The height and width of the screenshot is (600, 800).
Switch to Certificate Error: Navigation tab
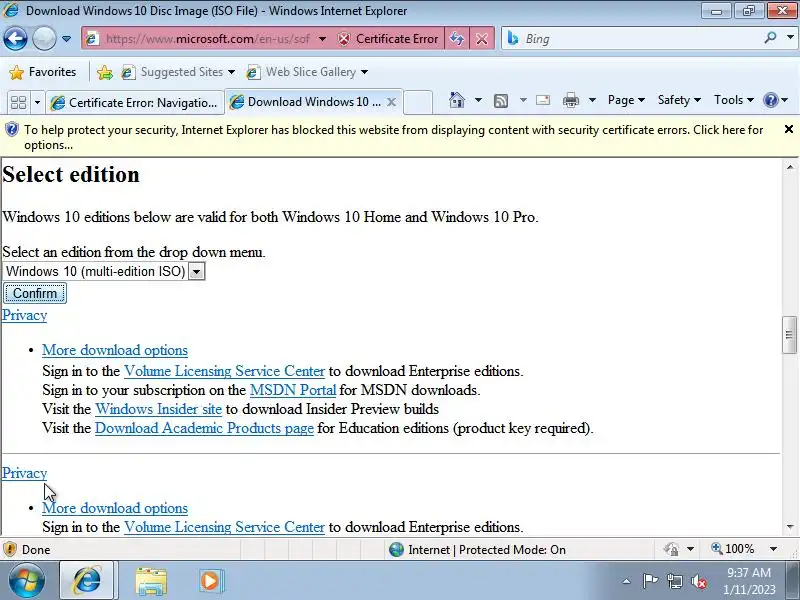pos(135,103)
